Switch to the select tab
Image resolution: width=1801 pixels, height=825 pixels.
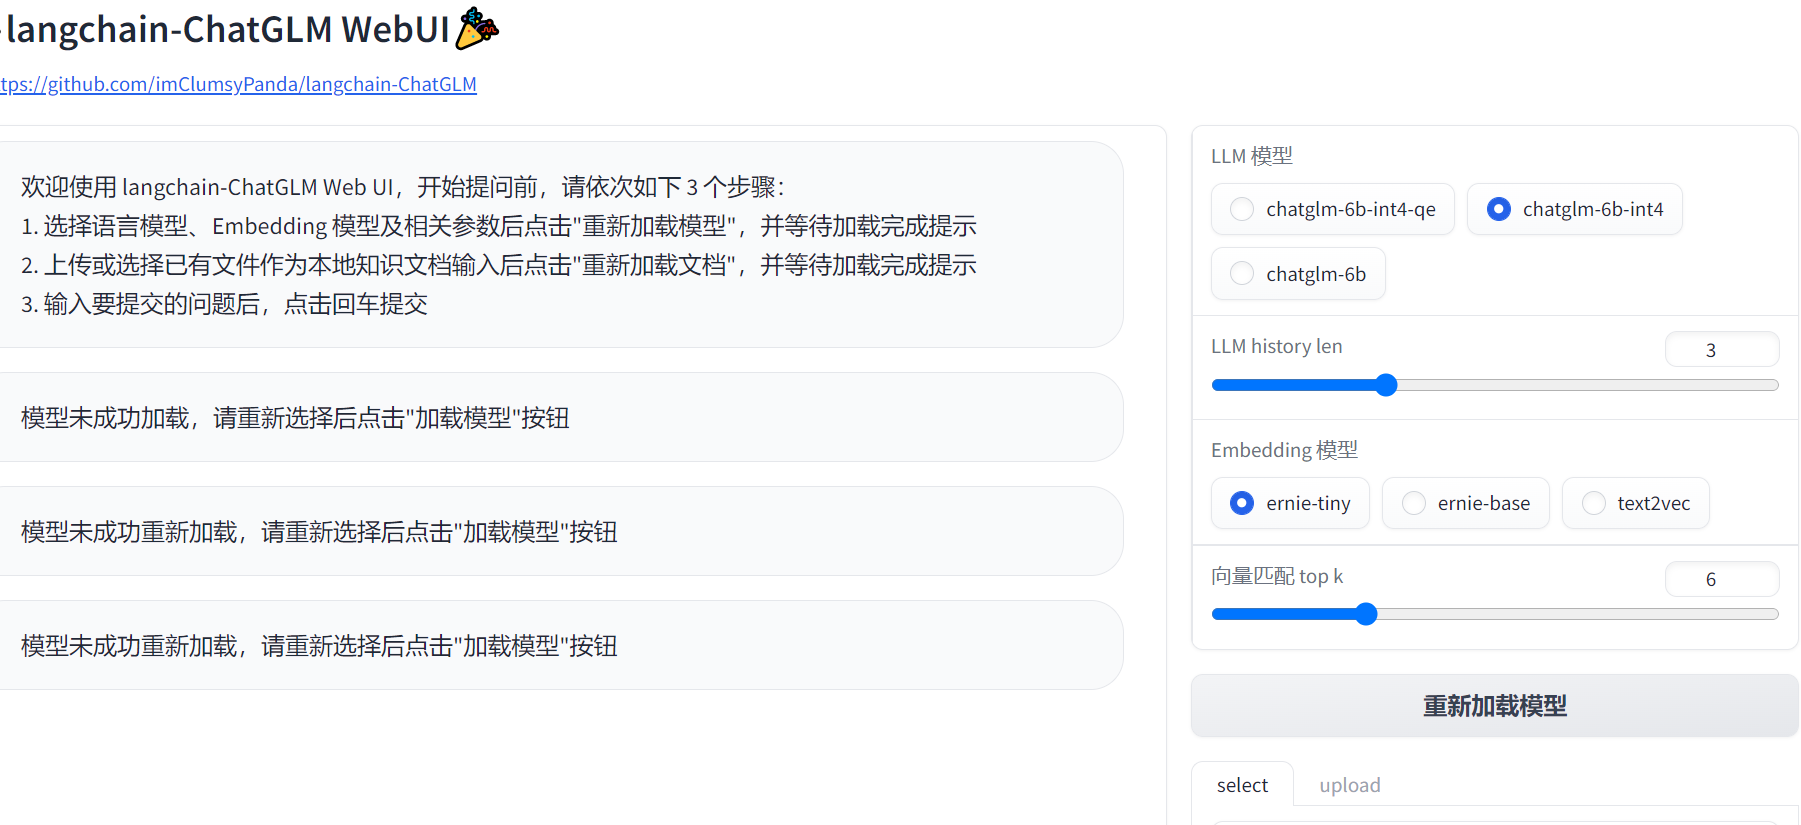1242,785
